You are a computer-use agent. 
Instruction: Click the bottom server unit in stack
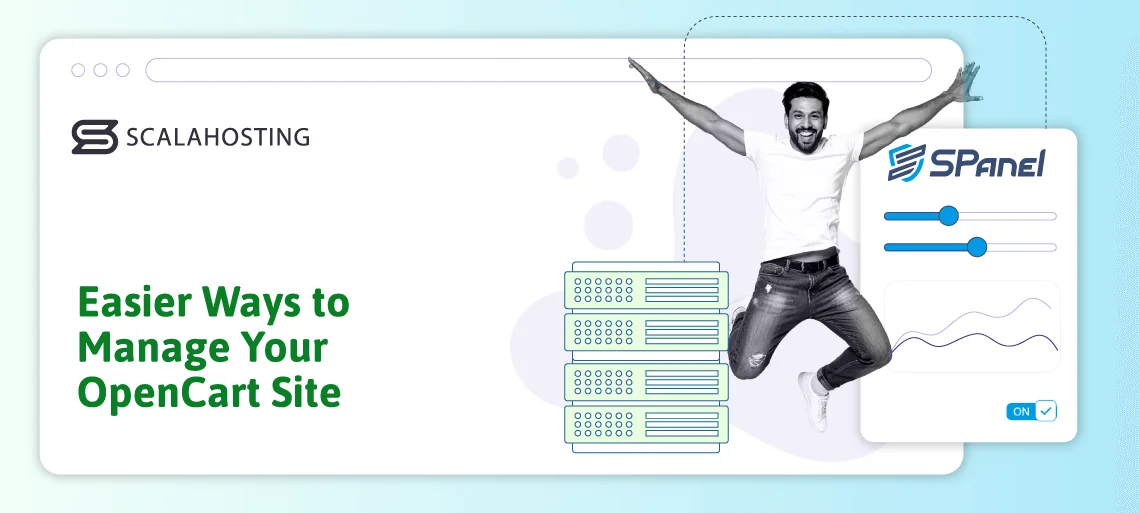point(646,424)
